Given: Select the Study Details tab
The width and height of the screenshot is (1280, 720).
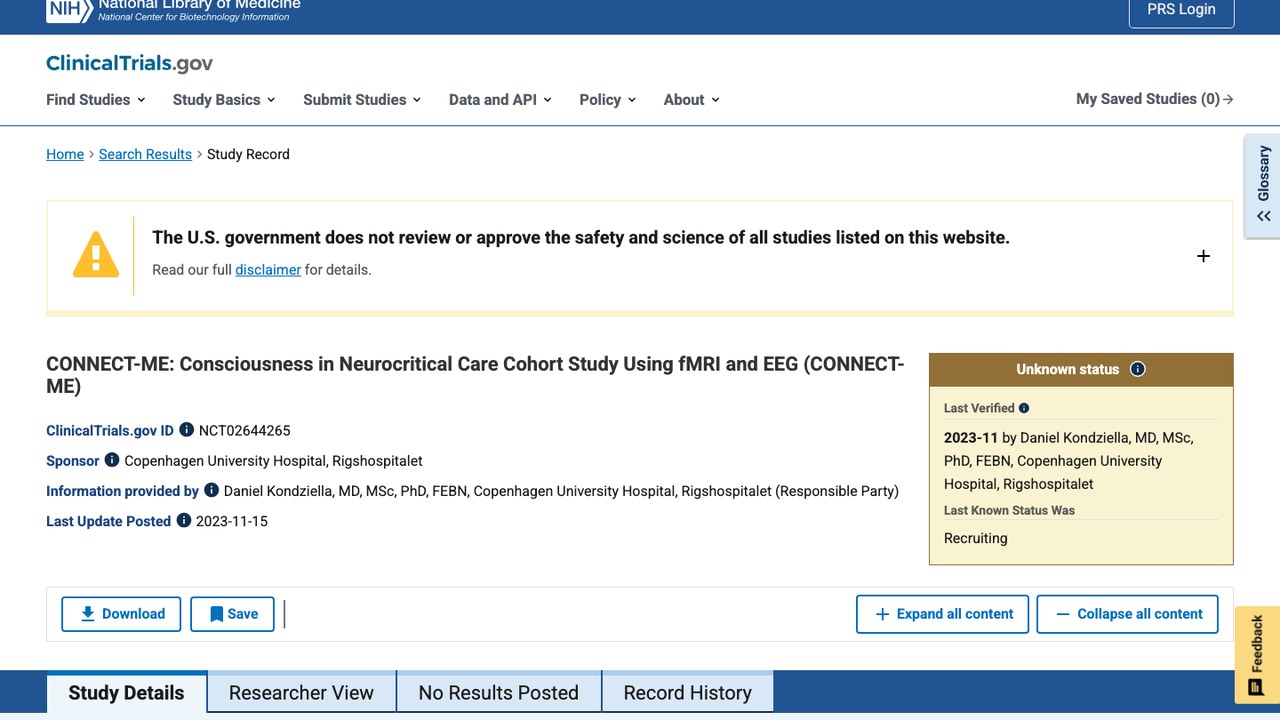Looking at the screenshot, I should tap(127, 693).
